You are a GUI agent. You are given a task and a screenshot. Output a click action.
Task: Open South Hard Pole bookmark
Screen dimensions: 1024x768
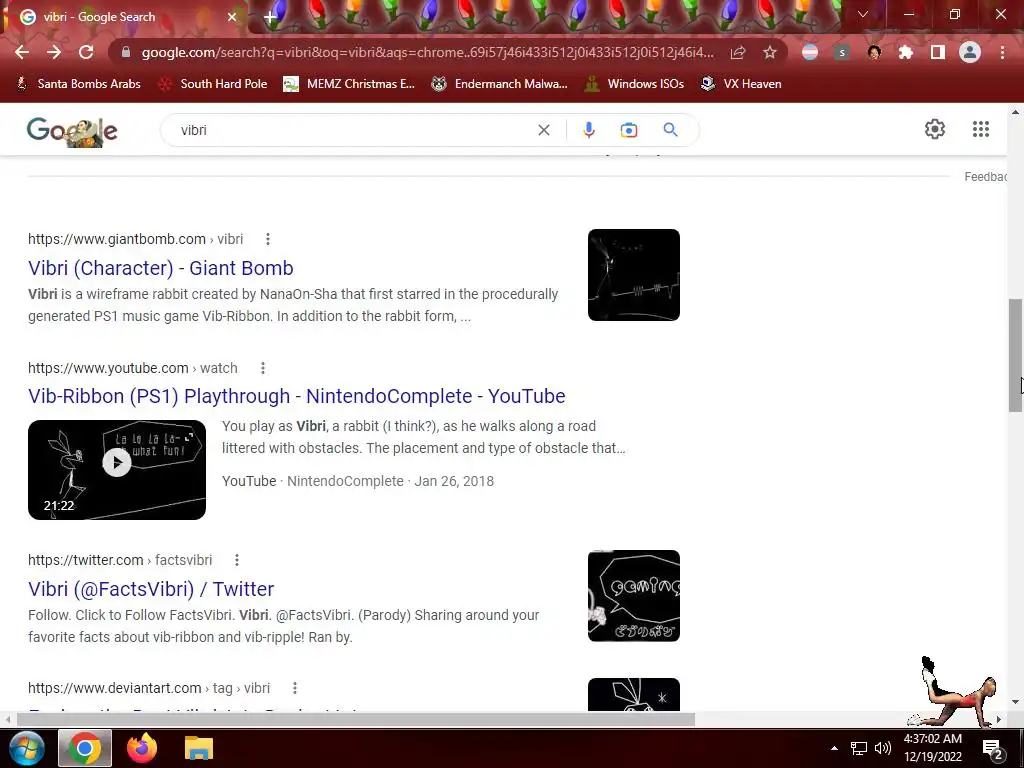point(213,84)
